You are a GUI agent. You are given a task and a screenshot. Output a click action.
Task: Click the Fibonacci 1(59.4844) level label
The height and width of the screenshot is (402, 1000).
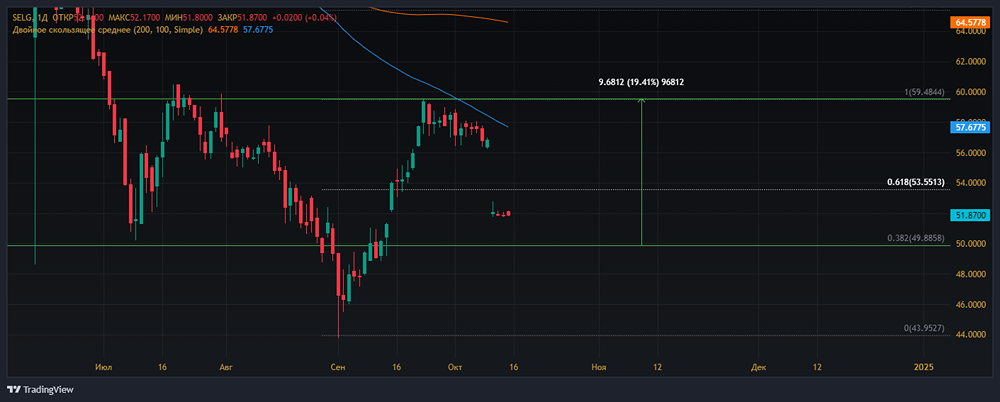point(925,93)
